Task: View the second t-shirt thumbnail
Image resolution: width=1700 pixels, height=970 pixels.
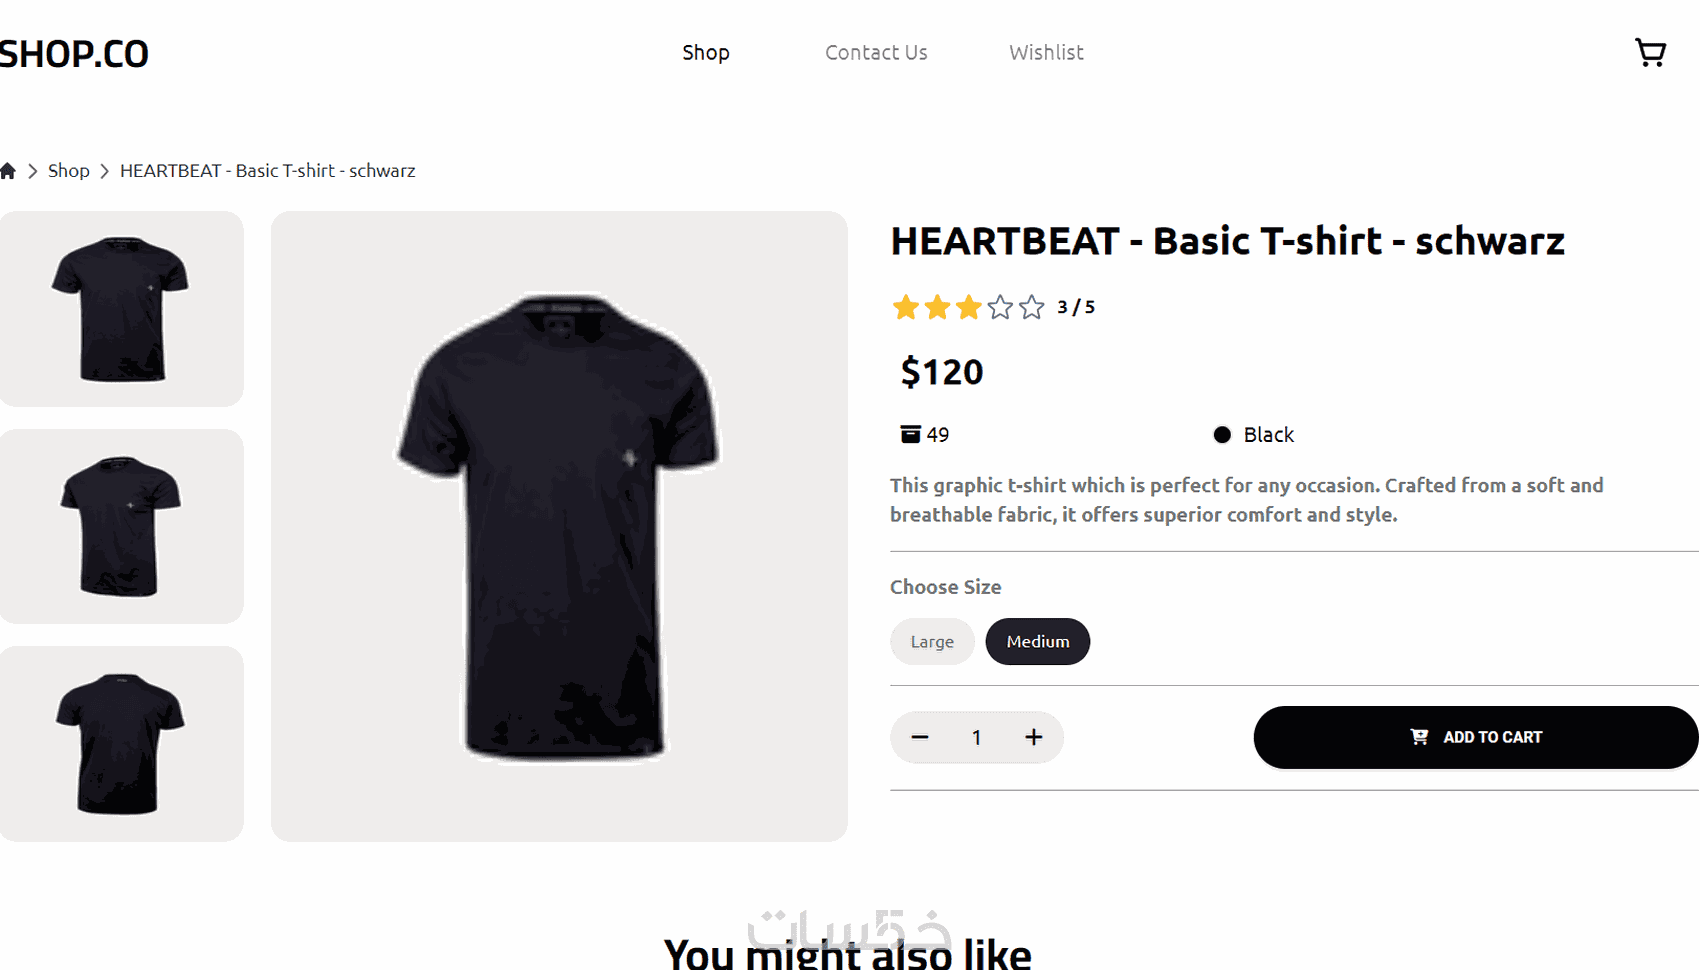Action: (121, 526)
